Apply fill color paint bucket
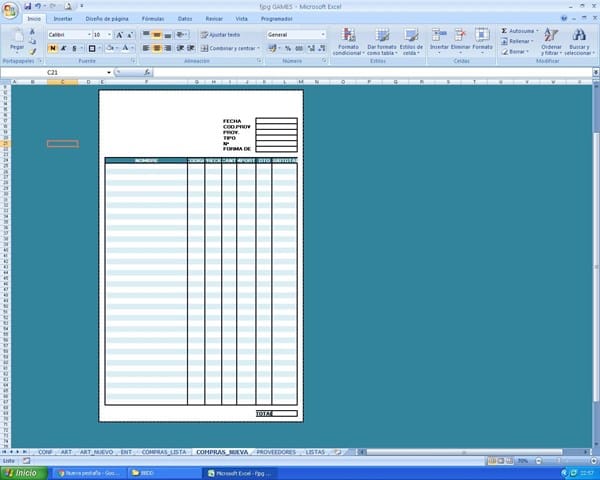600x480 pixels. 110,48
